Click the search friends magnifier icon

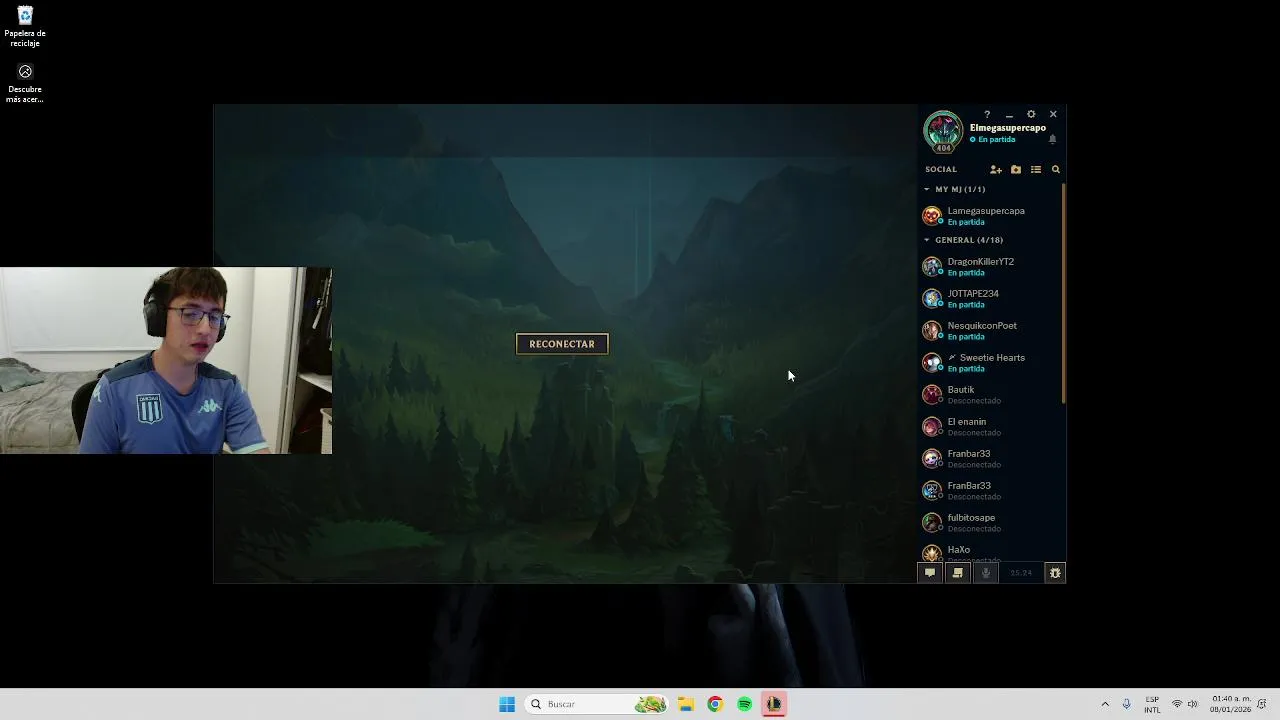(1055, 170)
